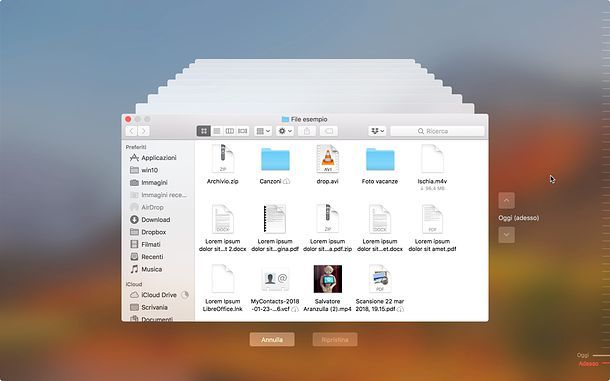The height and width of the screenshot is (381, 610).
Task: Select the Ischia.m4v file icon
Action: tap(432, 158)
